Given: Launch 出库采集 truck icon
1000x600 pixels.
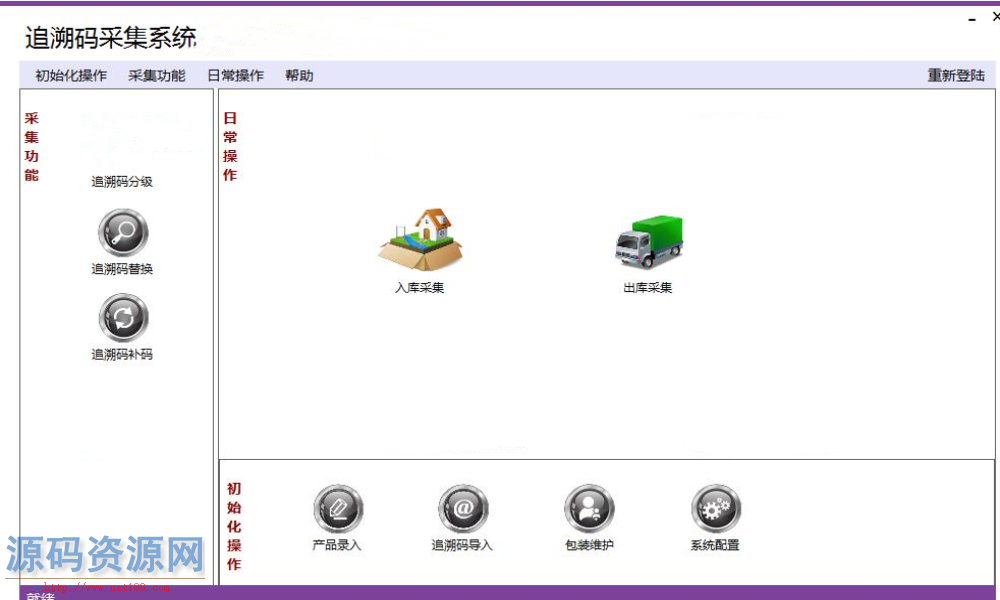Looking at the screenshot, I should [649, 241].
